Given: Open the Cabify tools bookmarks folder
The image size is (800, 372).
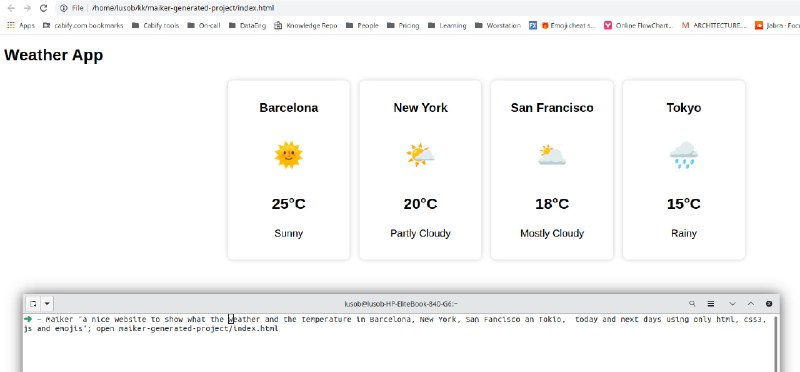Looking at the screenshot, I should pyautogui.click(x=156, y=25).
